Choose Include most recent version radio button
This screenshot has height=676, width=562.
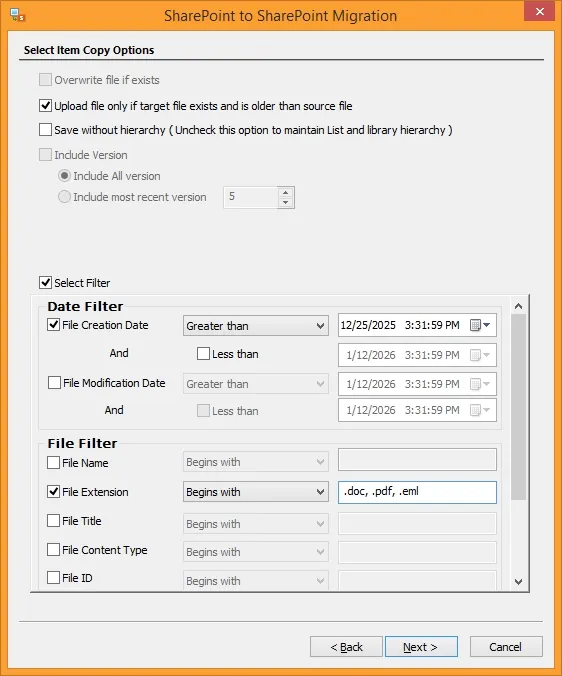click(64, 197)
